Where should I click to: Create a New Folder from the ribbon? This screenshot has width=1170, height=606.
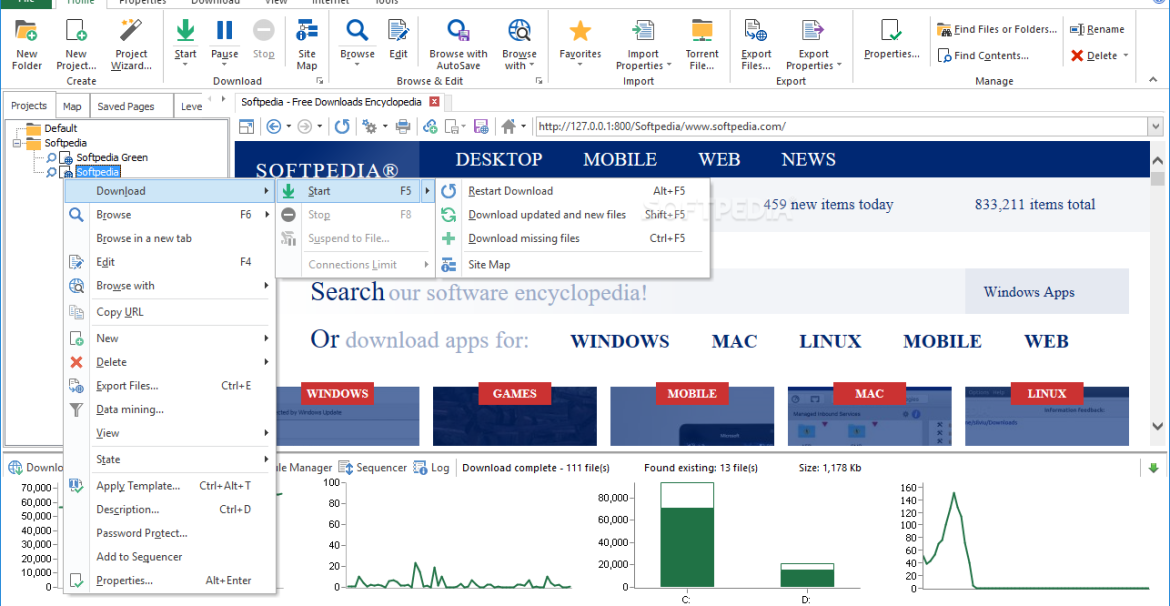click(27, 43)
